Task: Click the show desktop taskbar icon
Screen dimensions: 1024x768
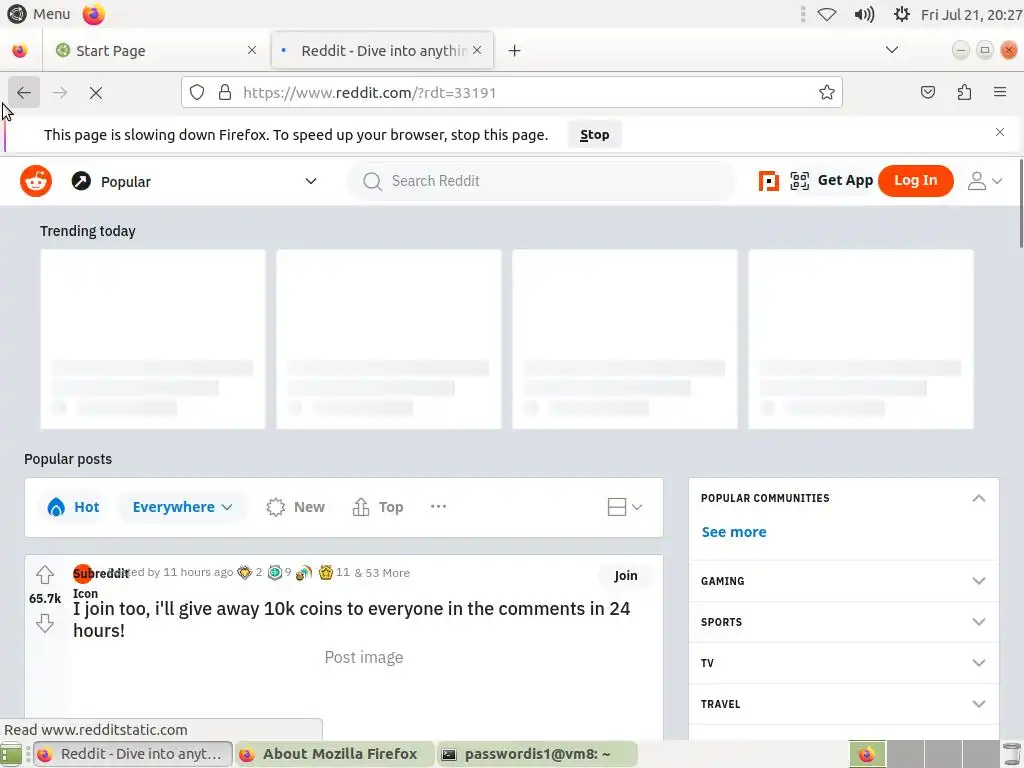Action: 11,754
